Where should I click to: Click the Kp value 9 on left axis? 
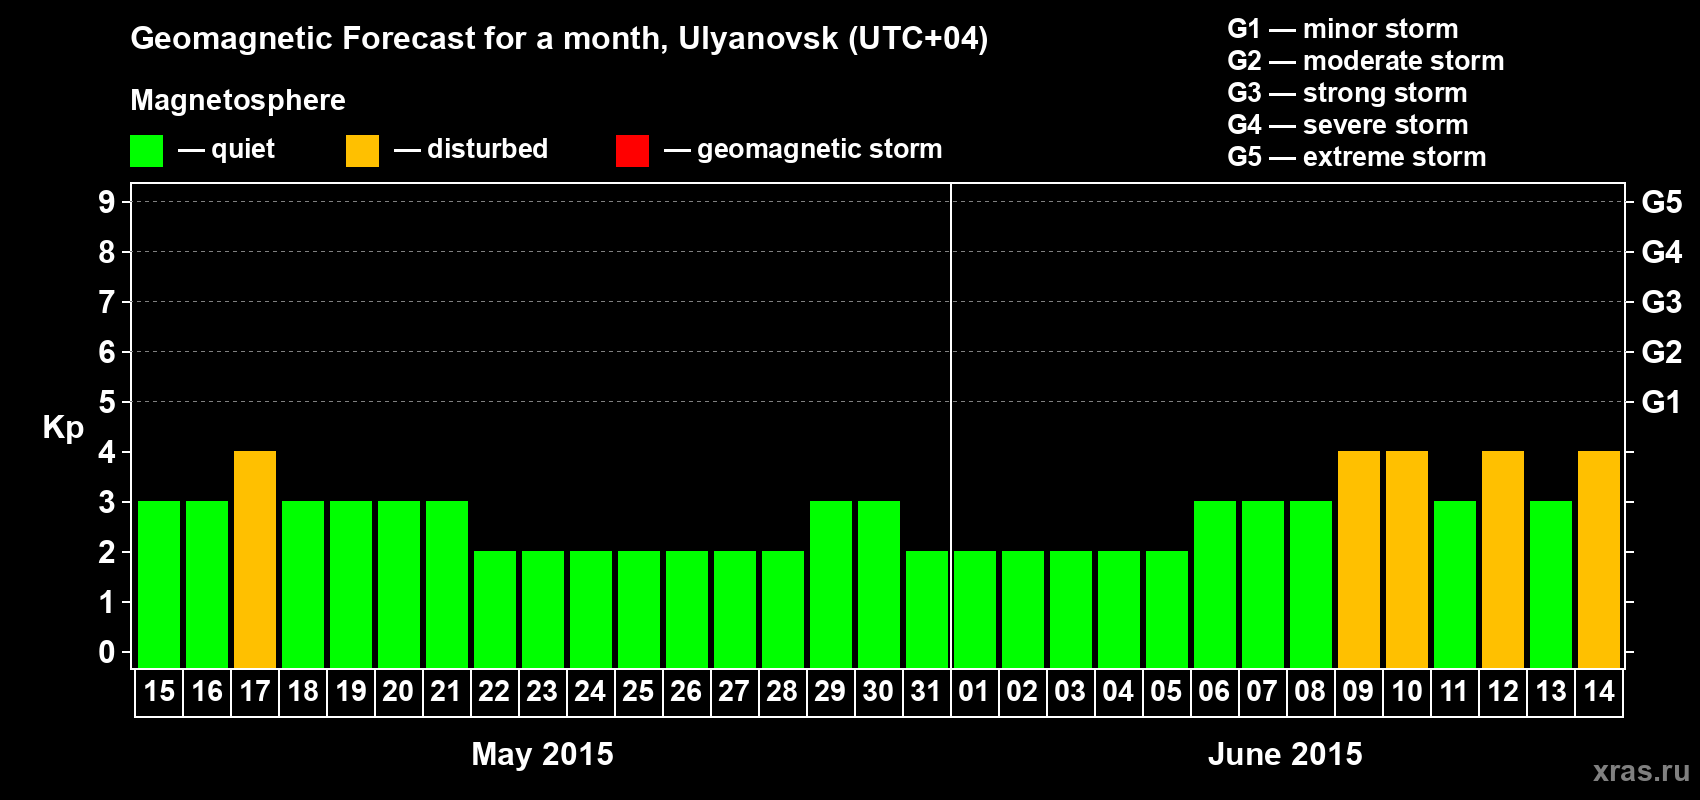107,202
